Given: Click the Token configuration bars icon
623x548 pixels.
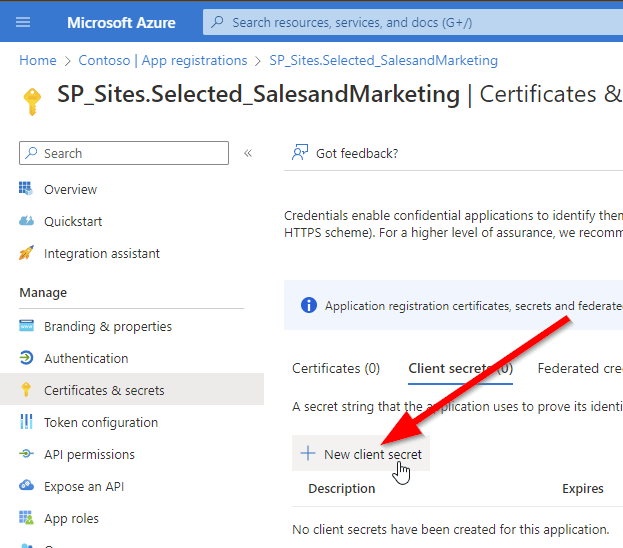Looking at the screenshot, I should coord(26,422).
